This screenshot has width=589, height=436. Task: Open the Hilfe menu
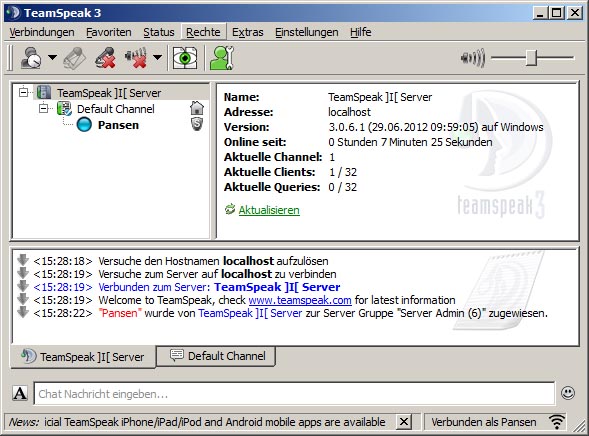click(361, 32)
